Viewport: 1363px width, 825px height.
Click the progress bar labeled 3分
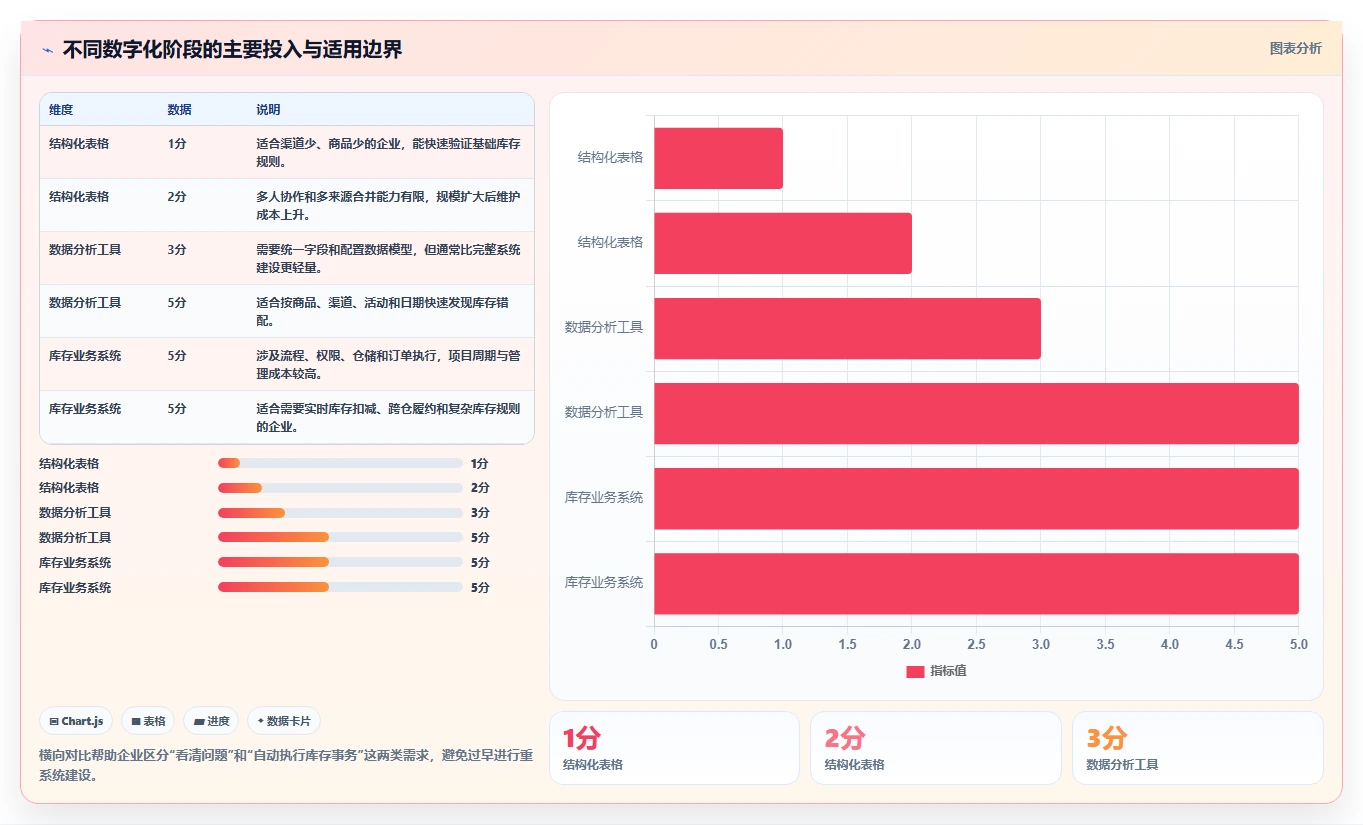[x=340, y=513]
